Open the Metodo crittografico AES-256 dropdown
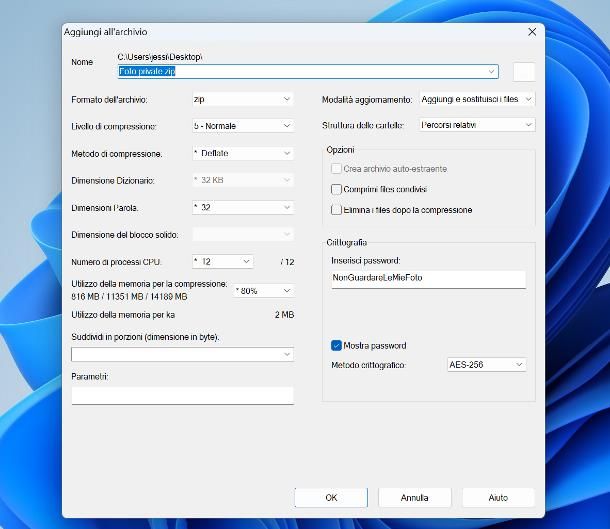Screen dimensions: 610x529 click(x=486, y=364)
